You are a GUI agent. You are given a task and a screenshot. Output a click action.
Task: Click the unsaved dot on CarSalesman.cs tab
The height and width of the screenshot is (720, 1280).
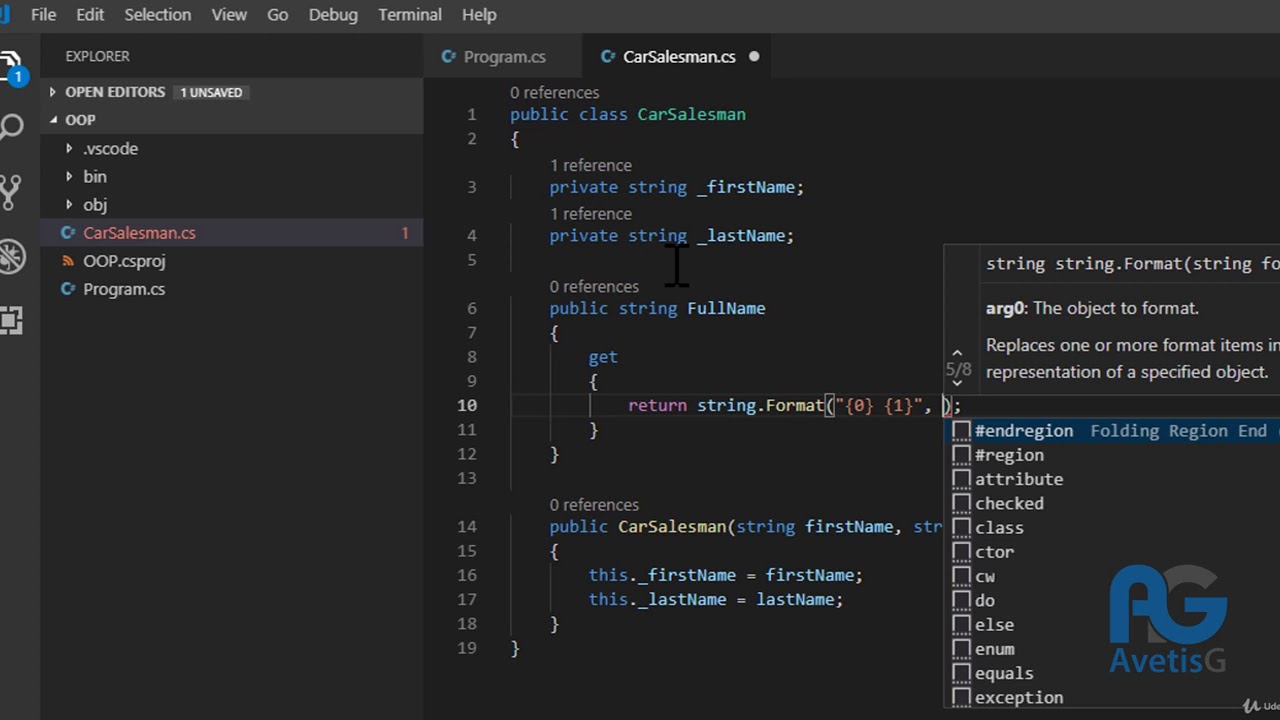[754, 57]
